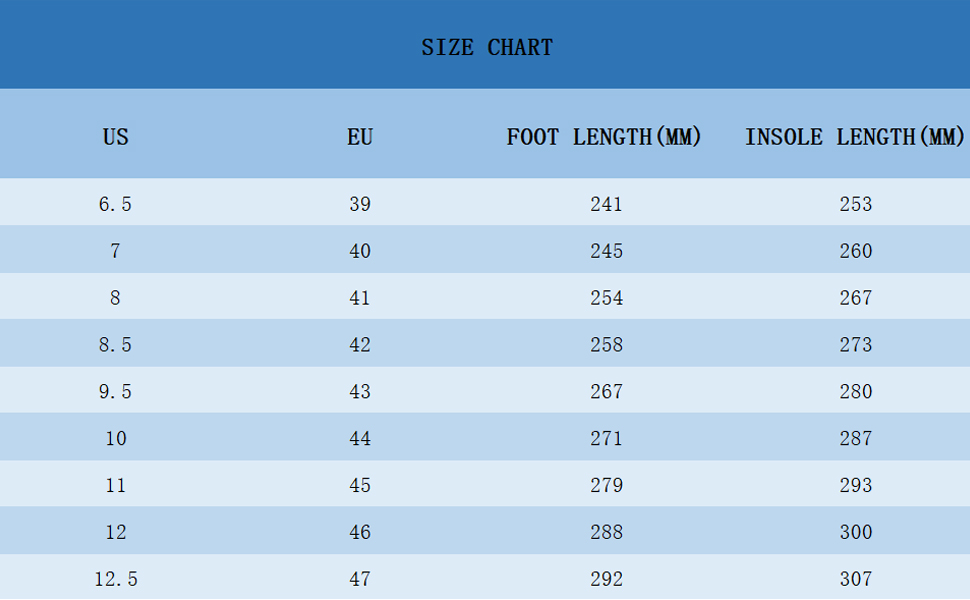Select foot length value 271

[x=606, y=438]
